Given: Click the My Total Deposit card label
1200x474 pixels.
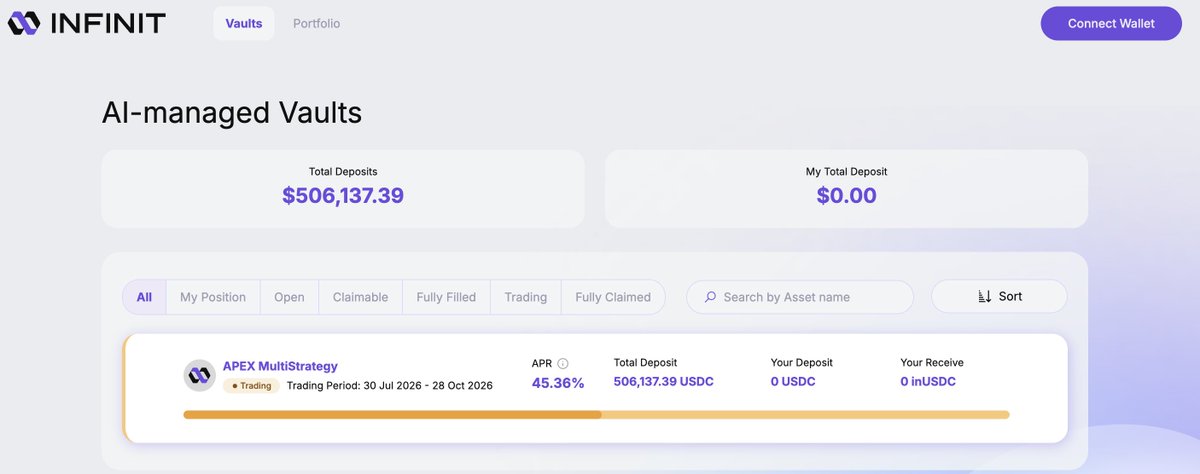Looking at the screenshot, I should [x=846, y=171].
